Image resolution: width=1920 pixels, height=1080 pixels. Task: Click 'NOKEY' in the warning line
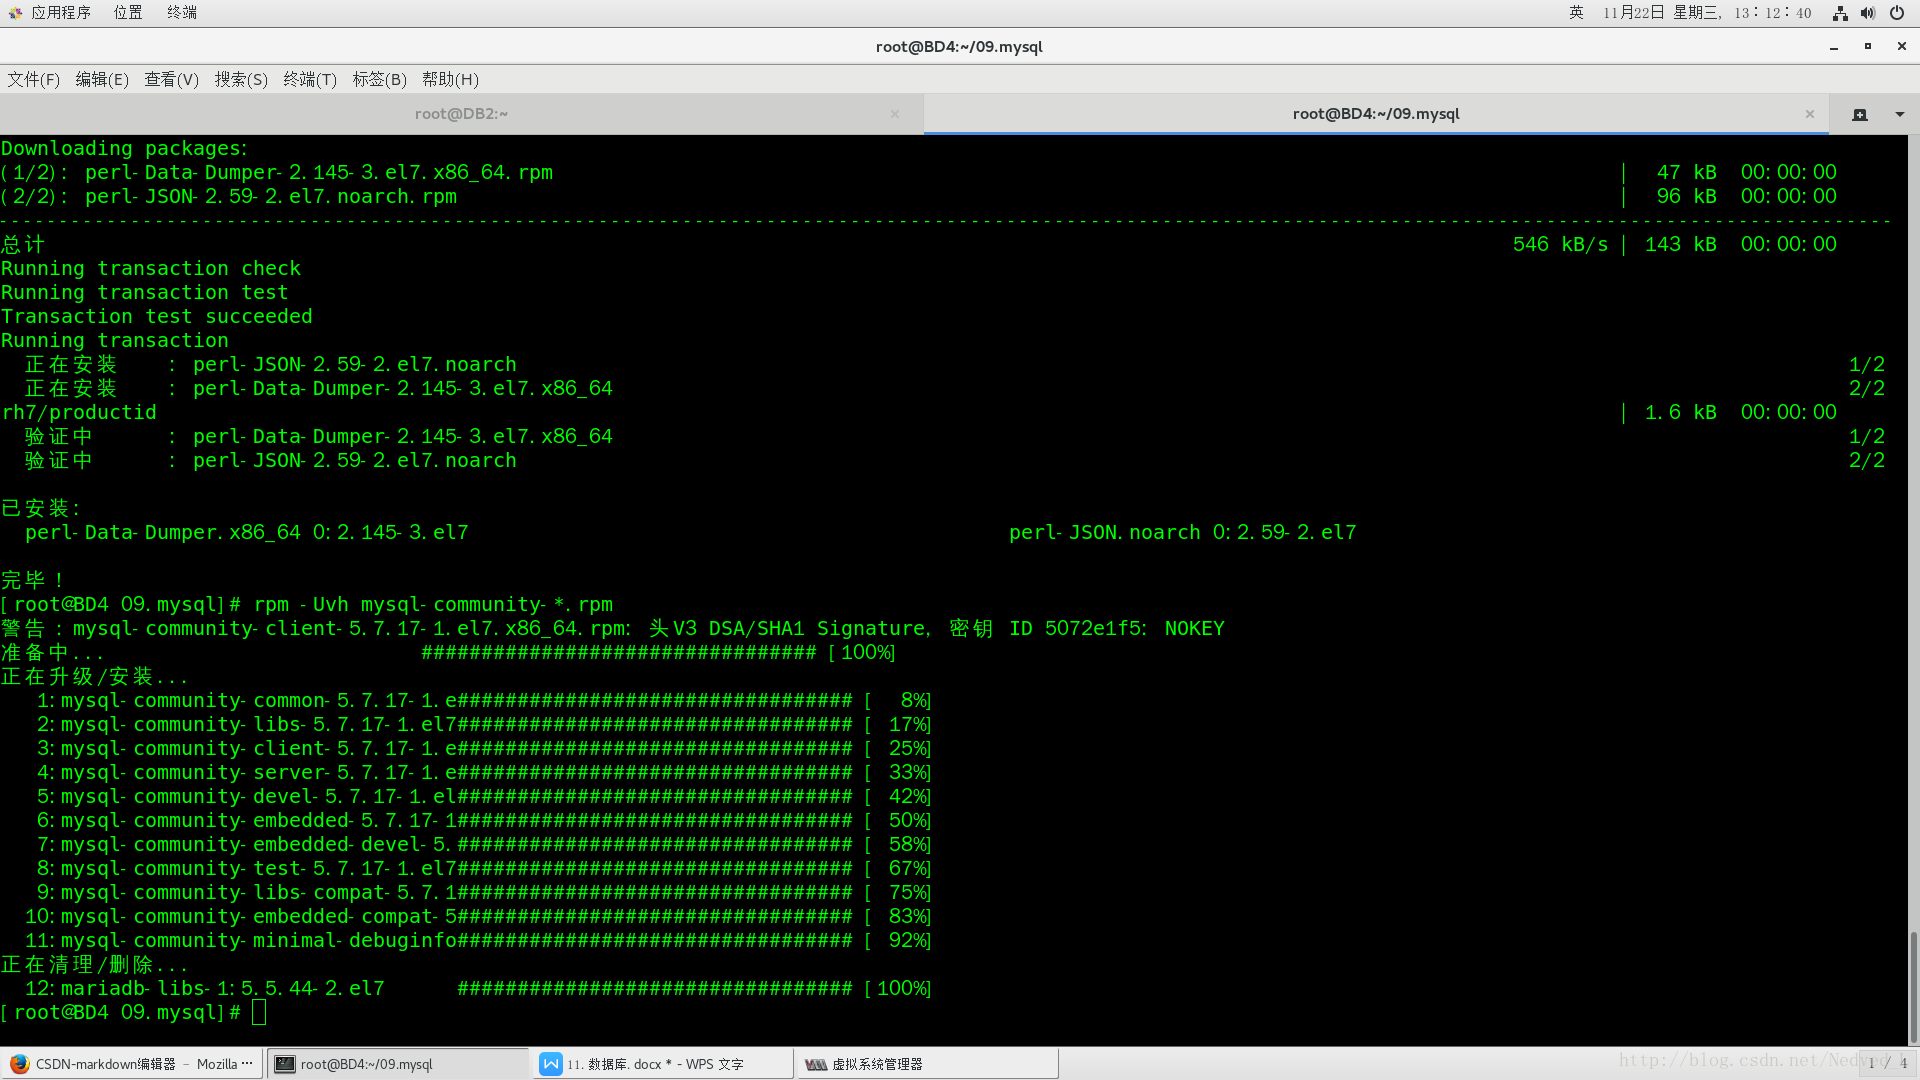pyautogui.click(x=1194, y=629)
